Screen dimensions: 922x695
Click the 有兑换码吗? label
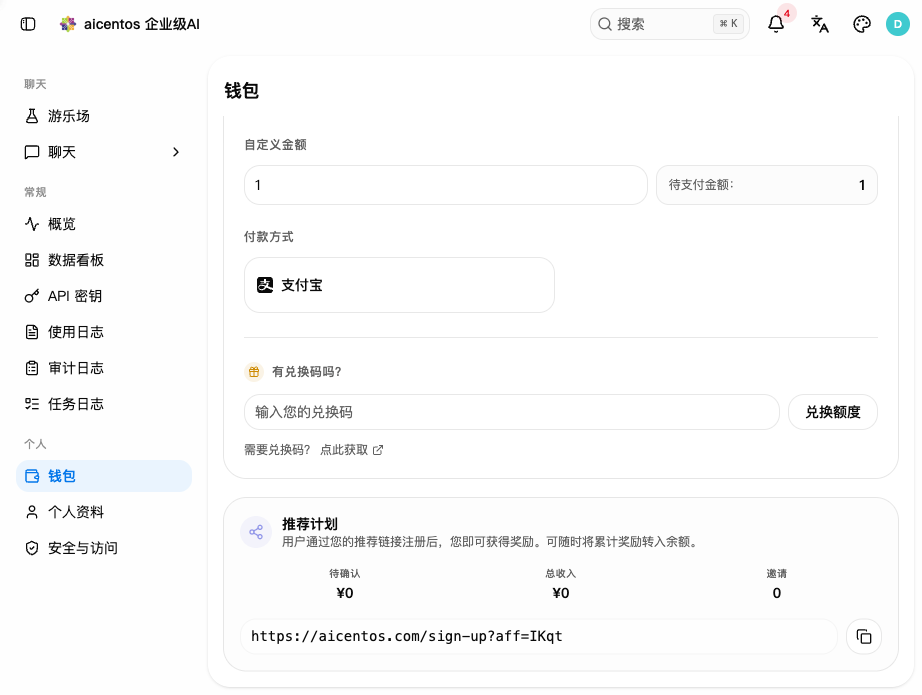point(306,372)
